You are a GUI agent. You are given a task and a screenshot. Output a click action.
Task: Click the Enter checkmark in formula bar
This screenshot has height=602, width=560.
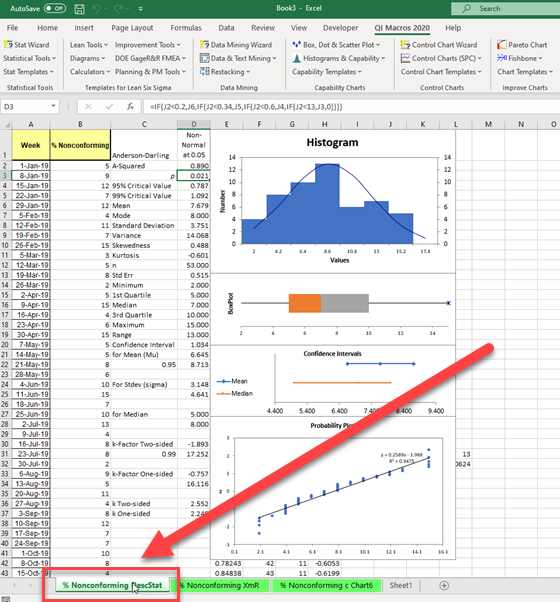[x=109, y=106]
